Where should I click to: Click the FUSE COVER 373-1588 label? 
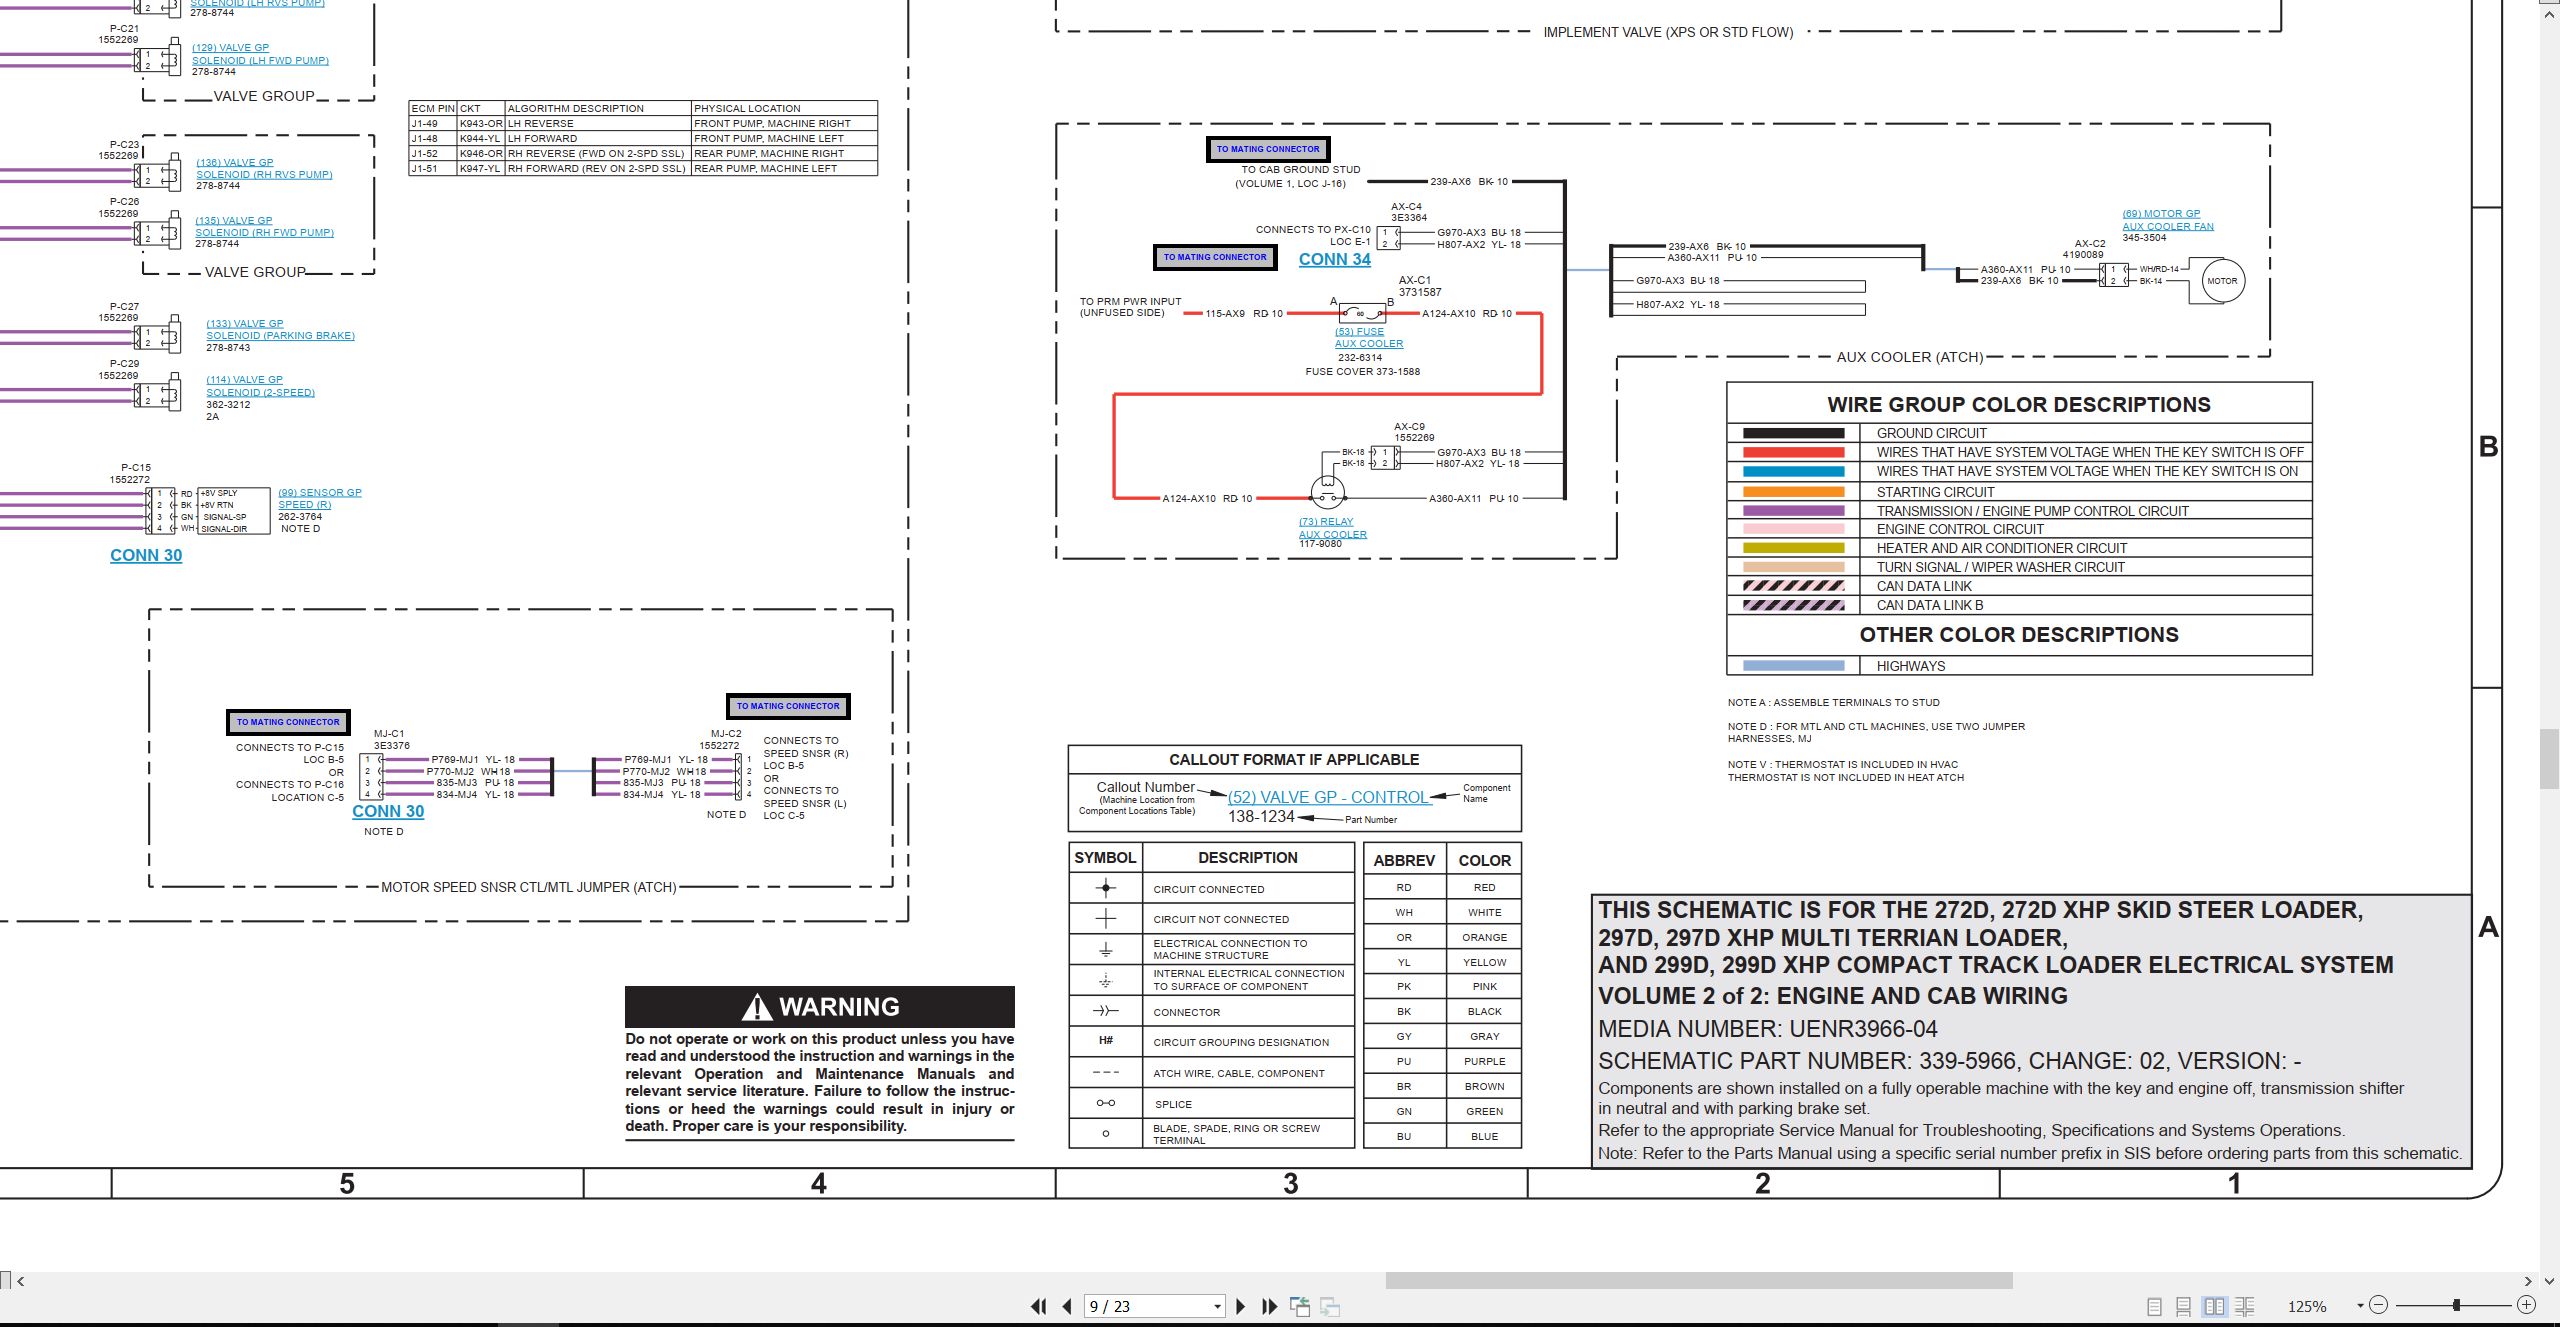(x=1362, y=372)
